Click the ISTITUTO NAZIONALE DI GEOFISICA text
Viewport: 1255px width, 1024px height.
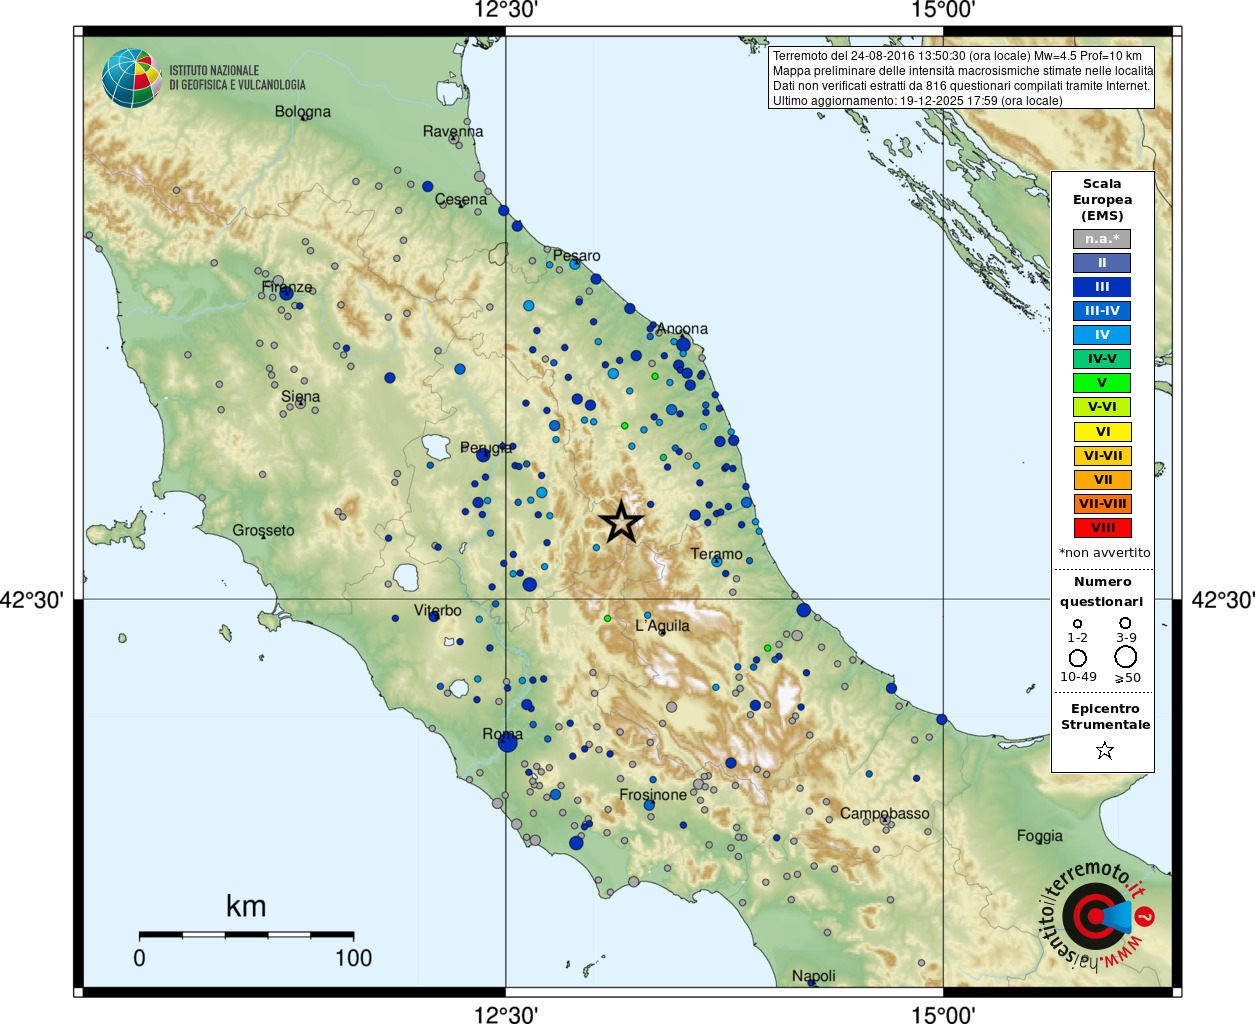pyautogui.click(x=237, y=78)
